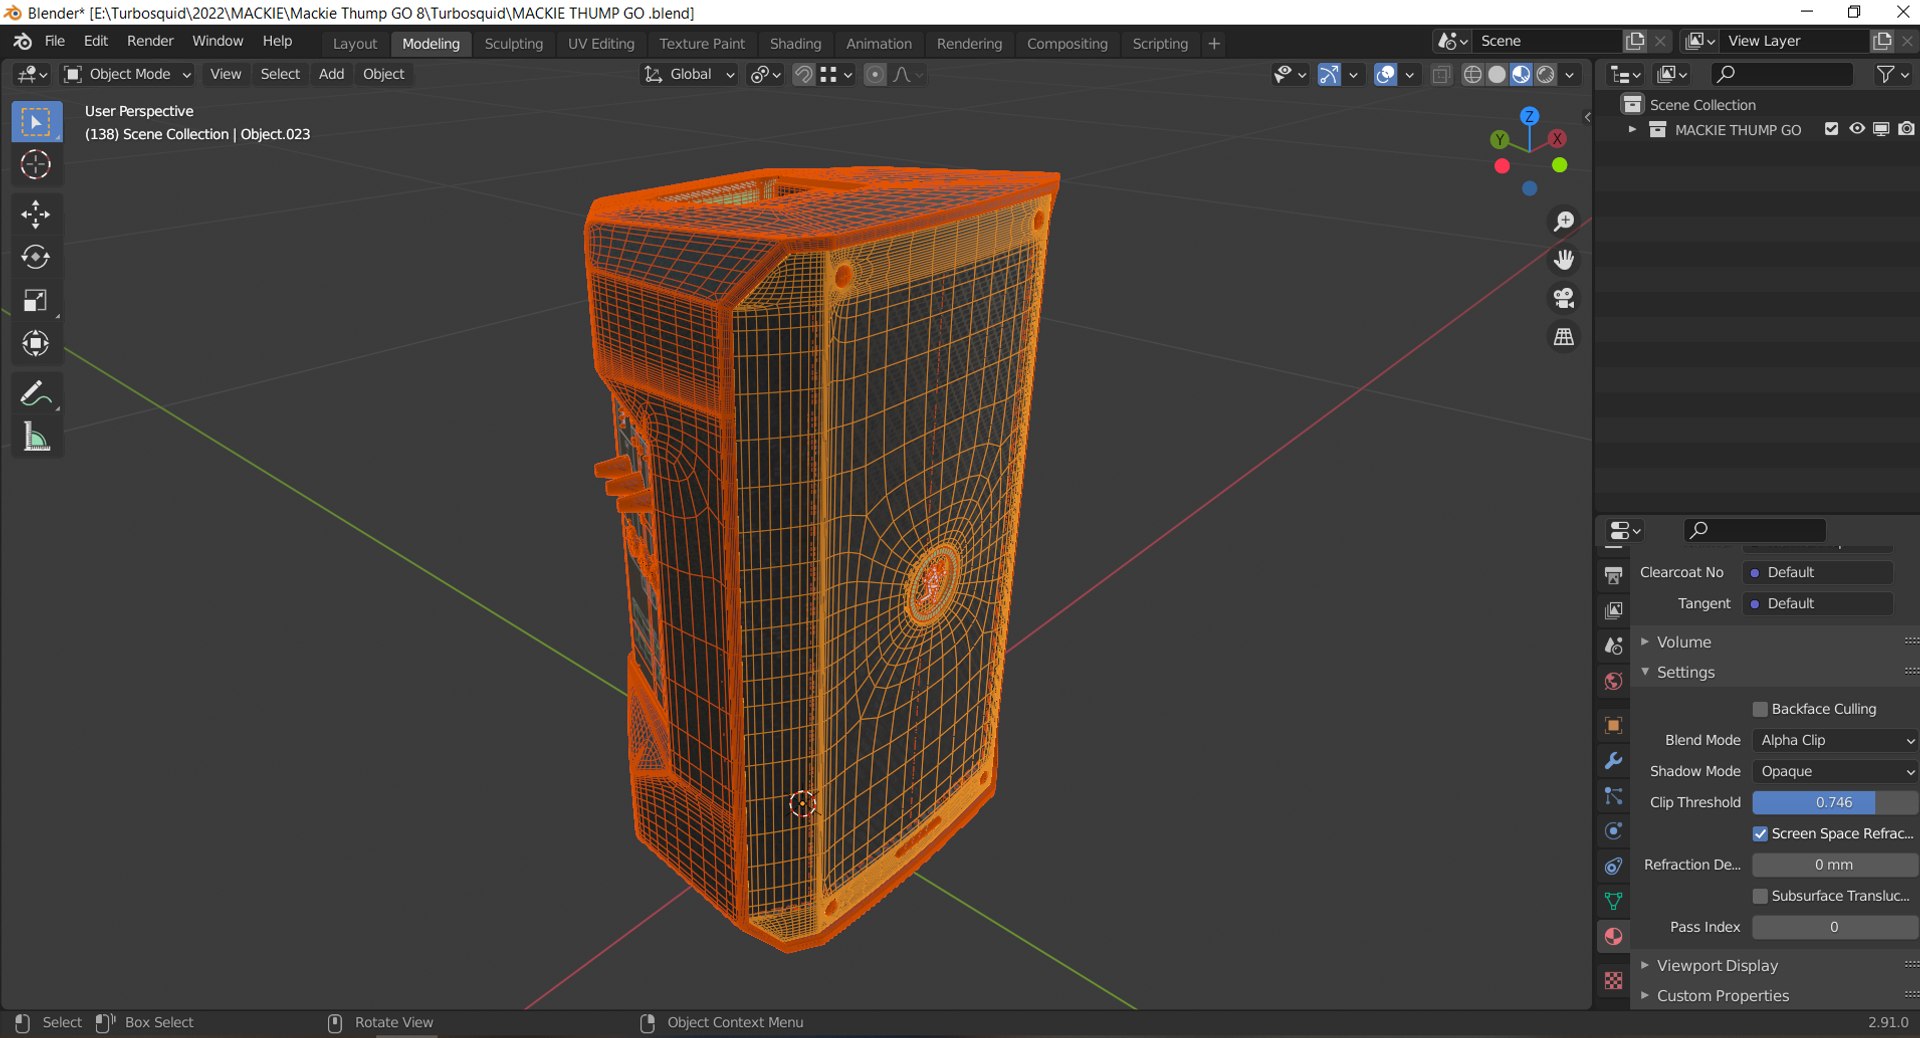Expand MACKIE THUMP GO collection tree
The height and width of the screenshot is (1038, 1920).
point(1632,130)
